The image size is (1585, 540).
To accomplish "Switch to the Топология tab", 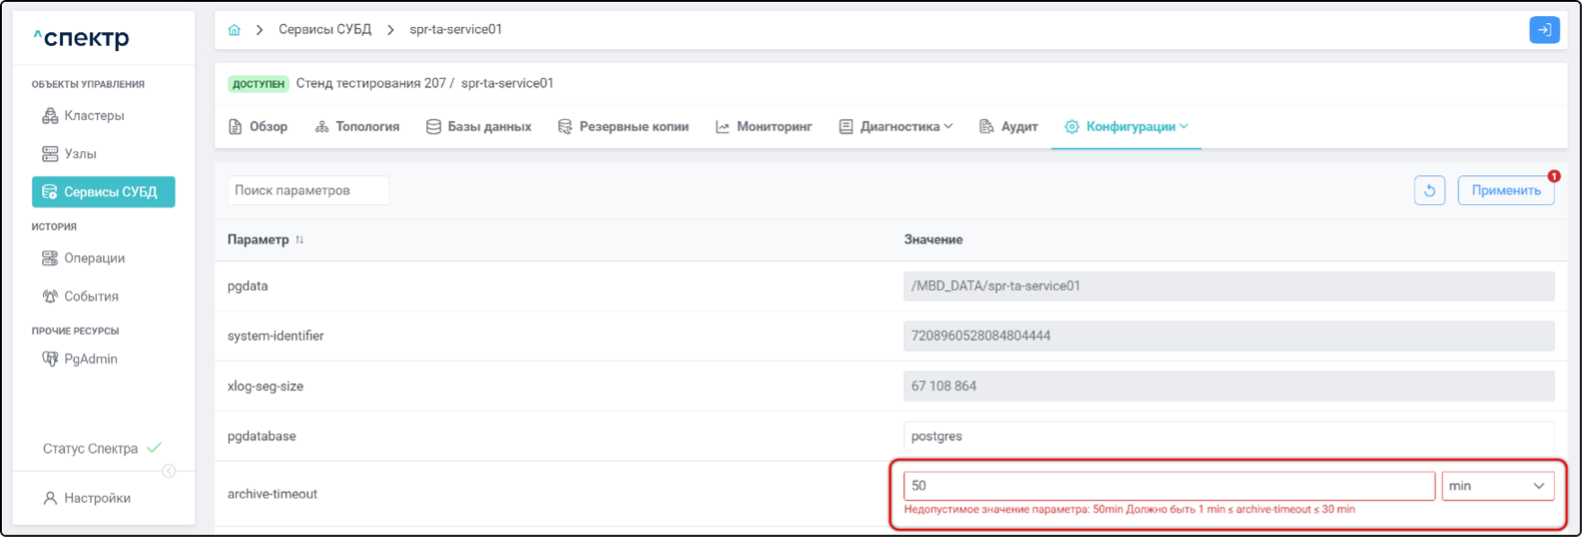I will [357, 127].
